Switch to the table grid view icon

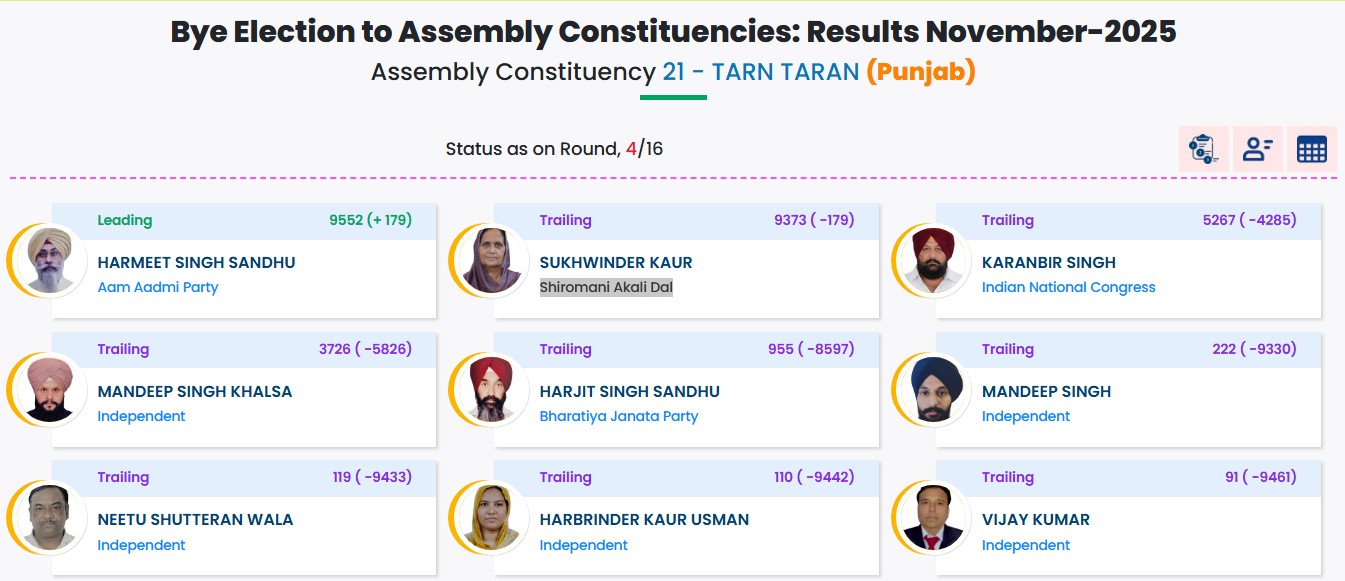click(1311, 149)
